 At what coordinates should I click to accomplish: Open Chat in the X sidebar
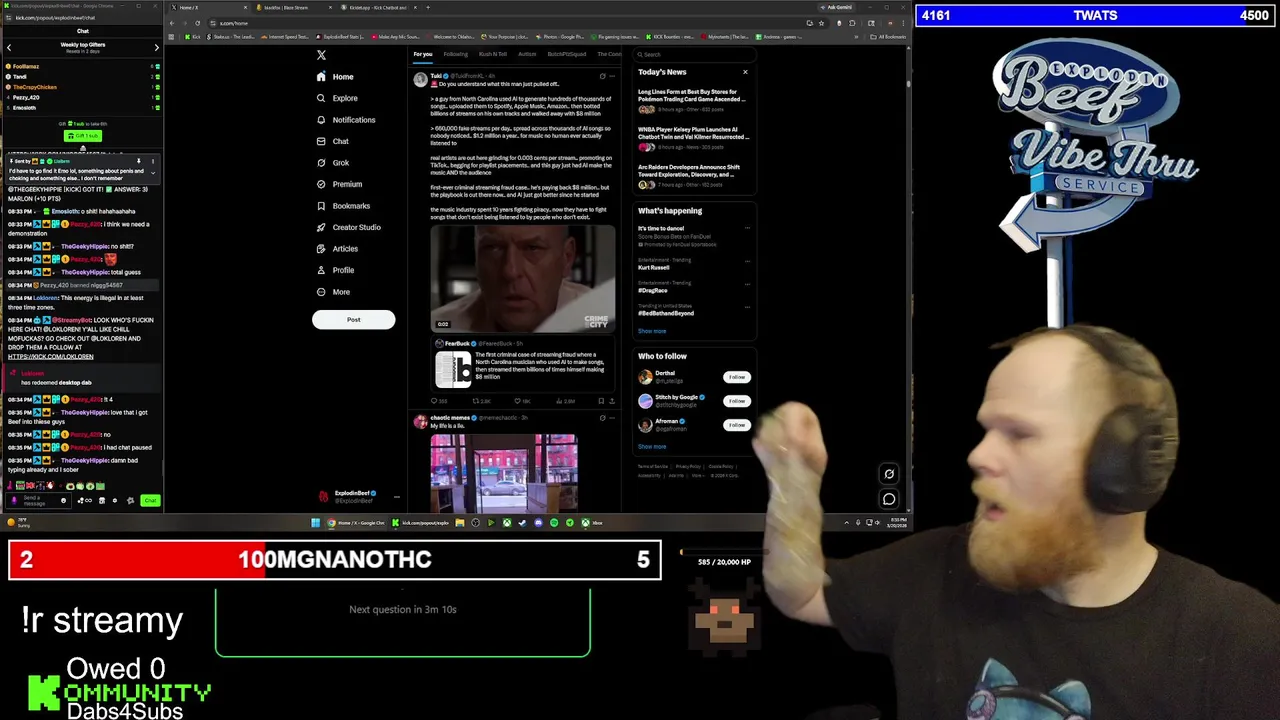[333, 141]
